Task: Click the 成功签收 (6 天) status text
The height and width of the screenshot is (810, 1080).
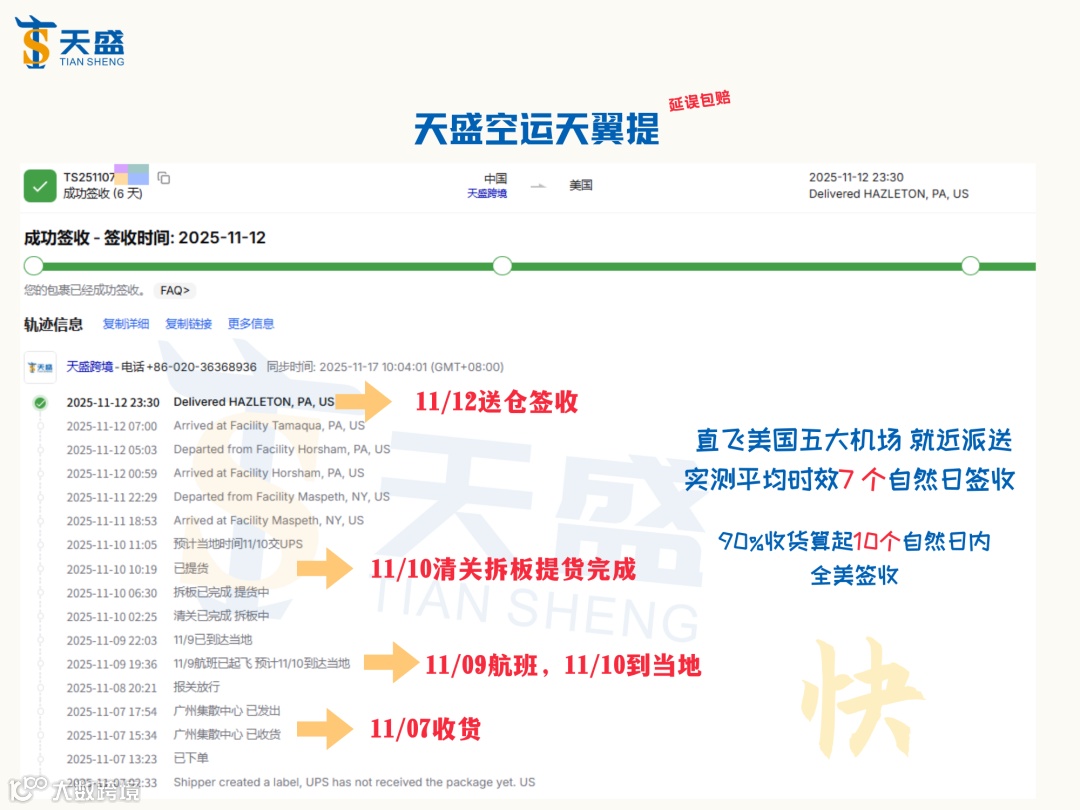Action: [103, 194]
